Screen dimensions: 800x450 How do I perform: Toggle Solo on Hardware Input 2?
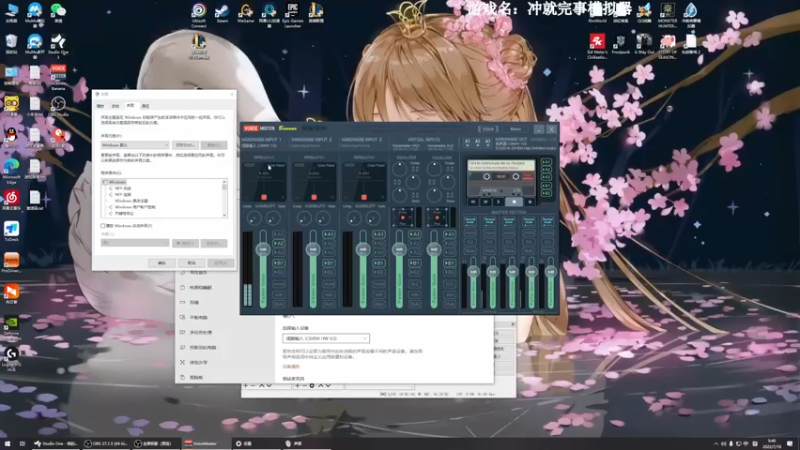pos(329,294)
